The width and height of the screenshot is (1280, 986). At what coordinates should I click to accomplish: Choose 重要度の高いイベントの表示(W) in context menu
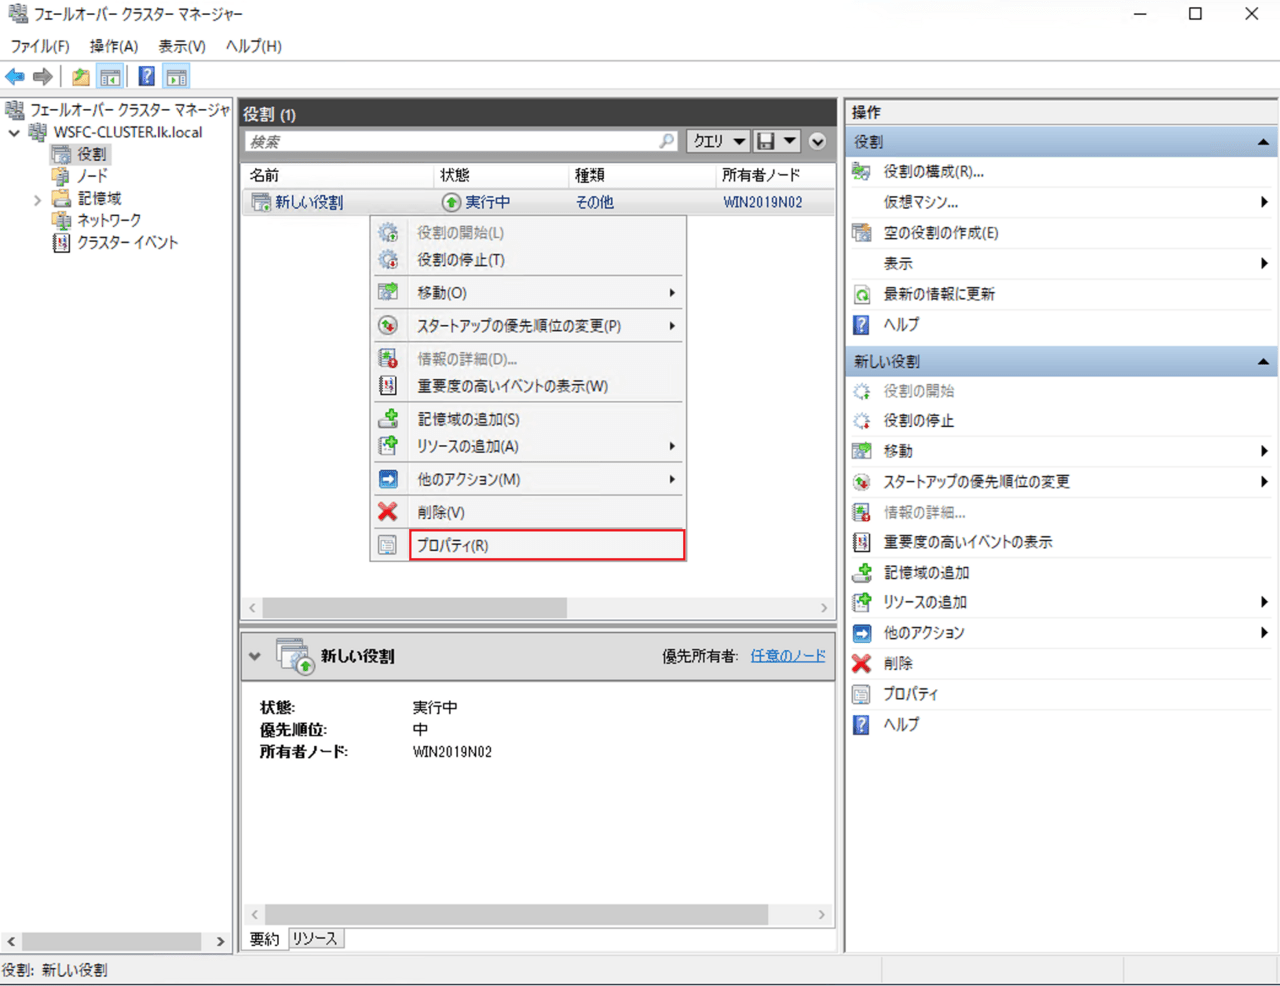tap(527, 386)
